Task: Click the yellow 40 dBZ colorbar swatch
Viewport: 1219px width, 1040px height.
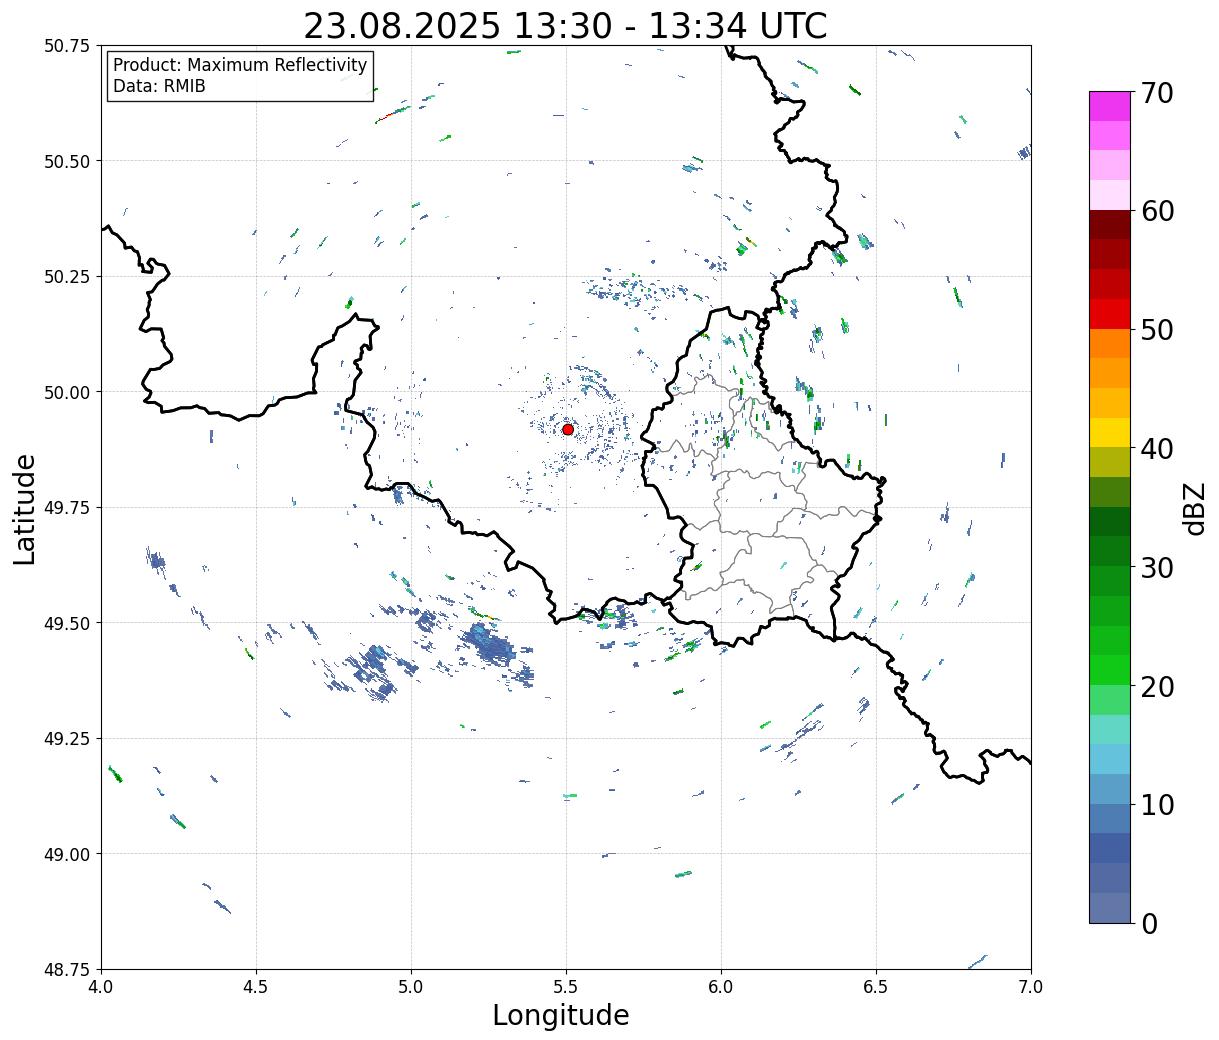Action: pos(1110,432)
